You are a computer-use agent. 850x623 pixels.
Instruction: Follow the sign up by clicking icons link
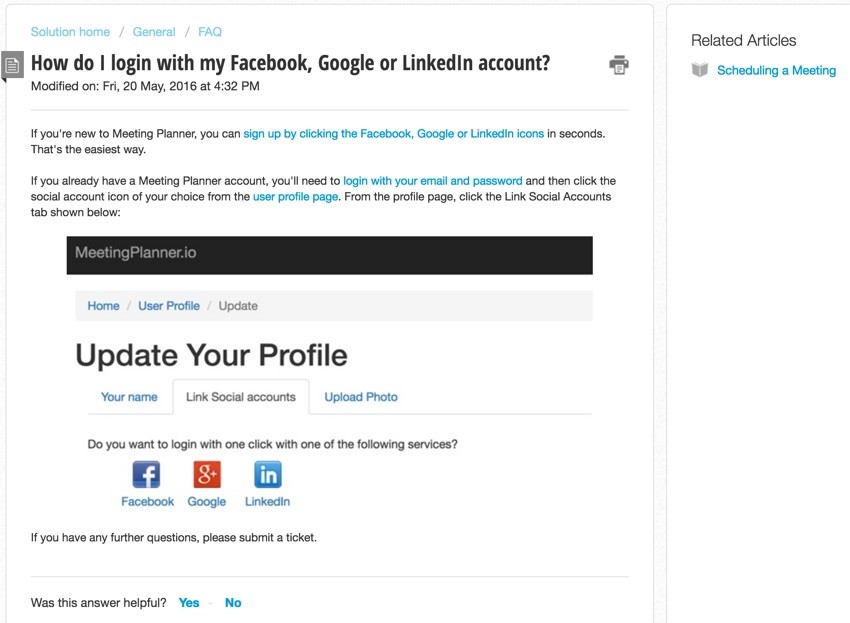(394, 134)
